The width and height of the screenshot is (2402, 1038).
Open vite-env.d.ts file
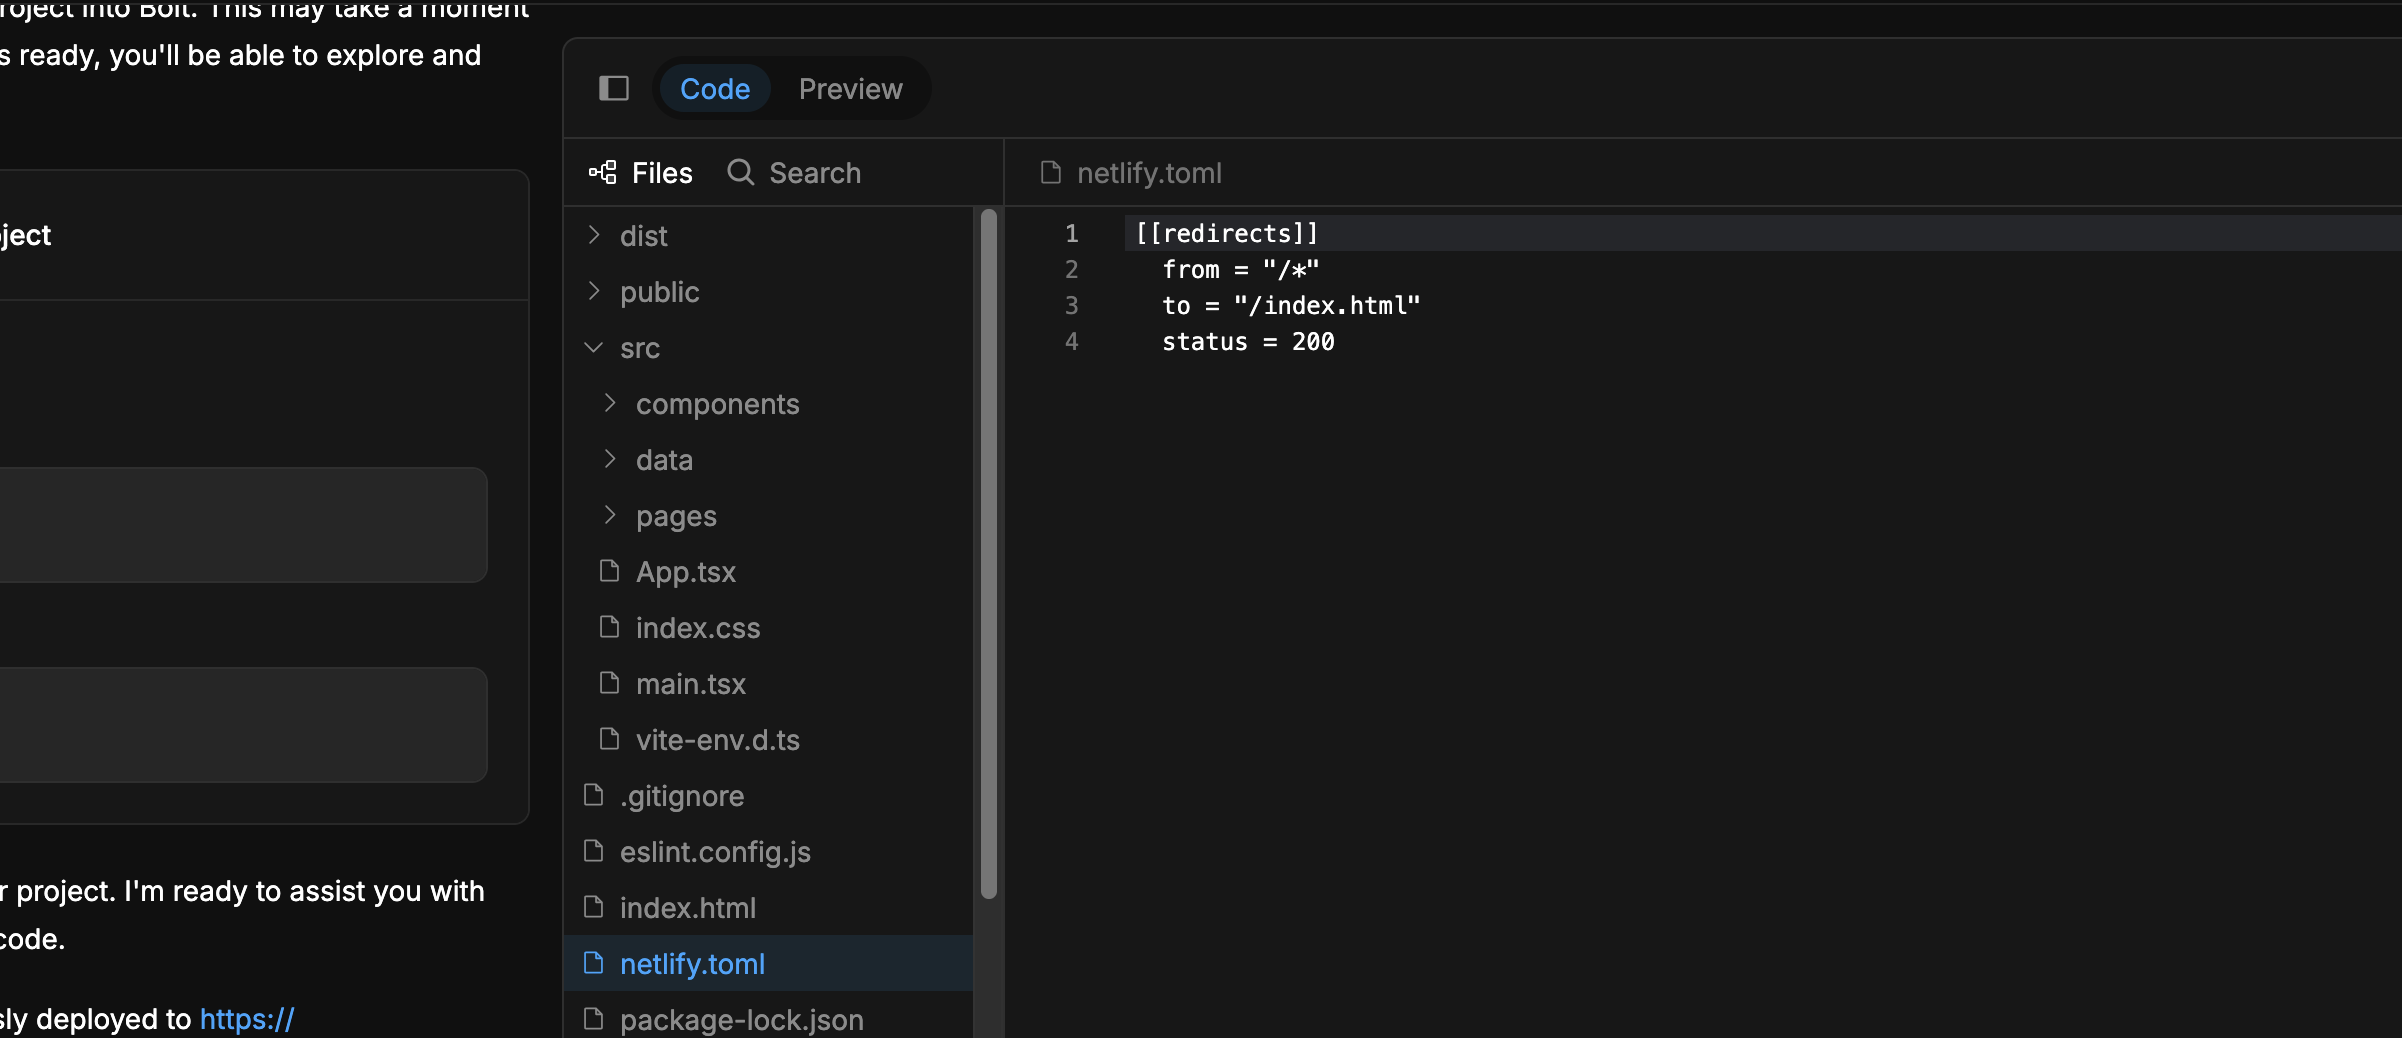(768, 740)
